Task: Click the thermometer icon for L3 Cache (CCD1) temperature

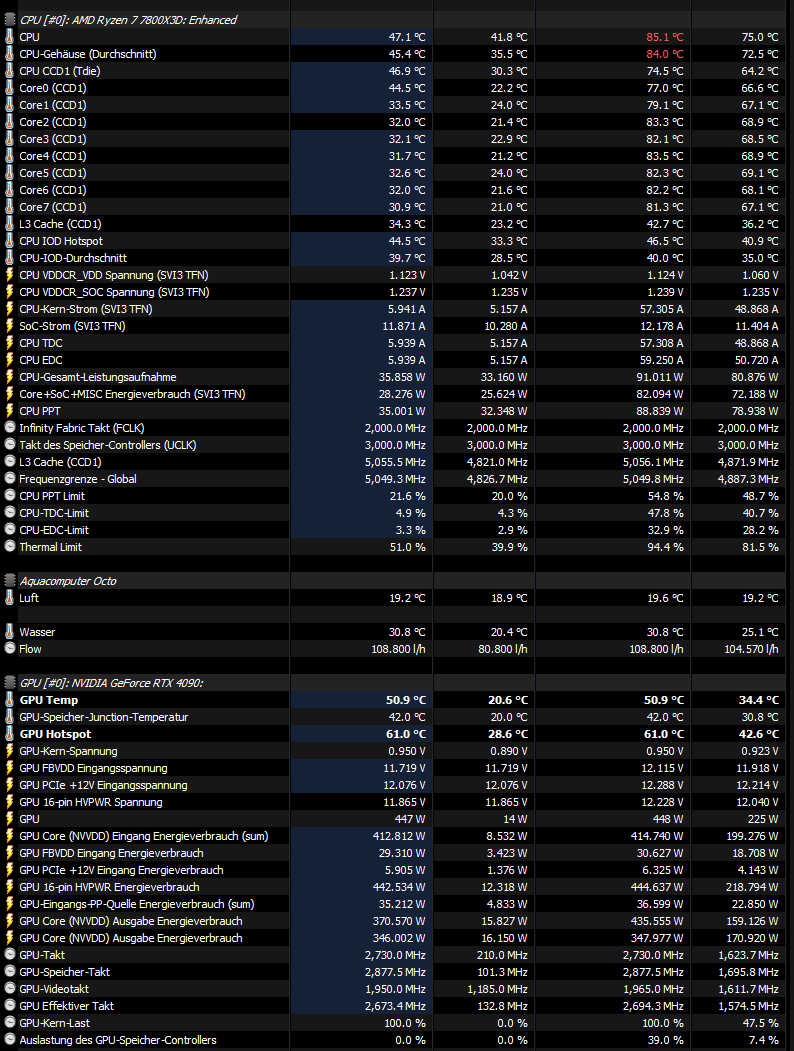Action: click(9, 224)
